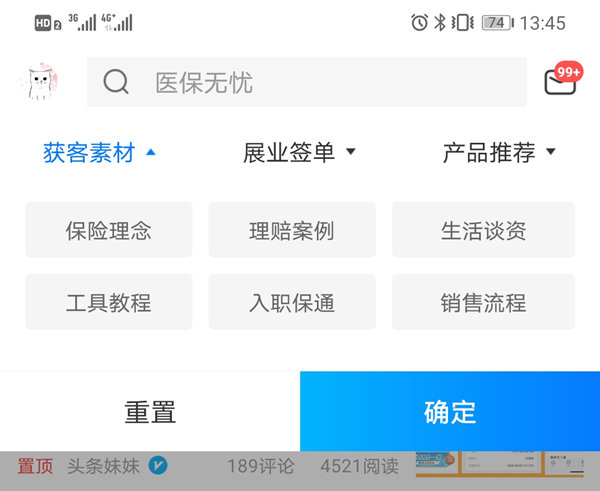
Task: Tap the verified badge beside 头条妹妹
Action: [x=158, y=465]
